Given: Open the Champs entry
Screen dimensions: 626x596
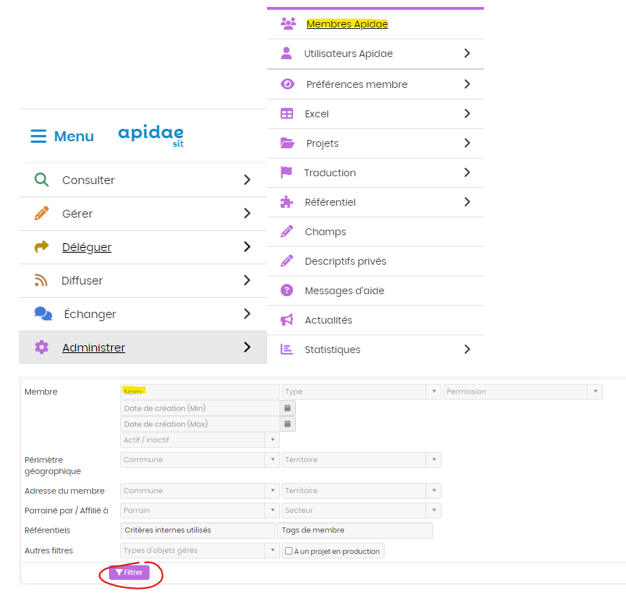Looking at the screenshot, I should pyautogui.click(x=375, y=232).
